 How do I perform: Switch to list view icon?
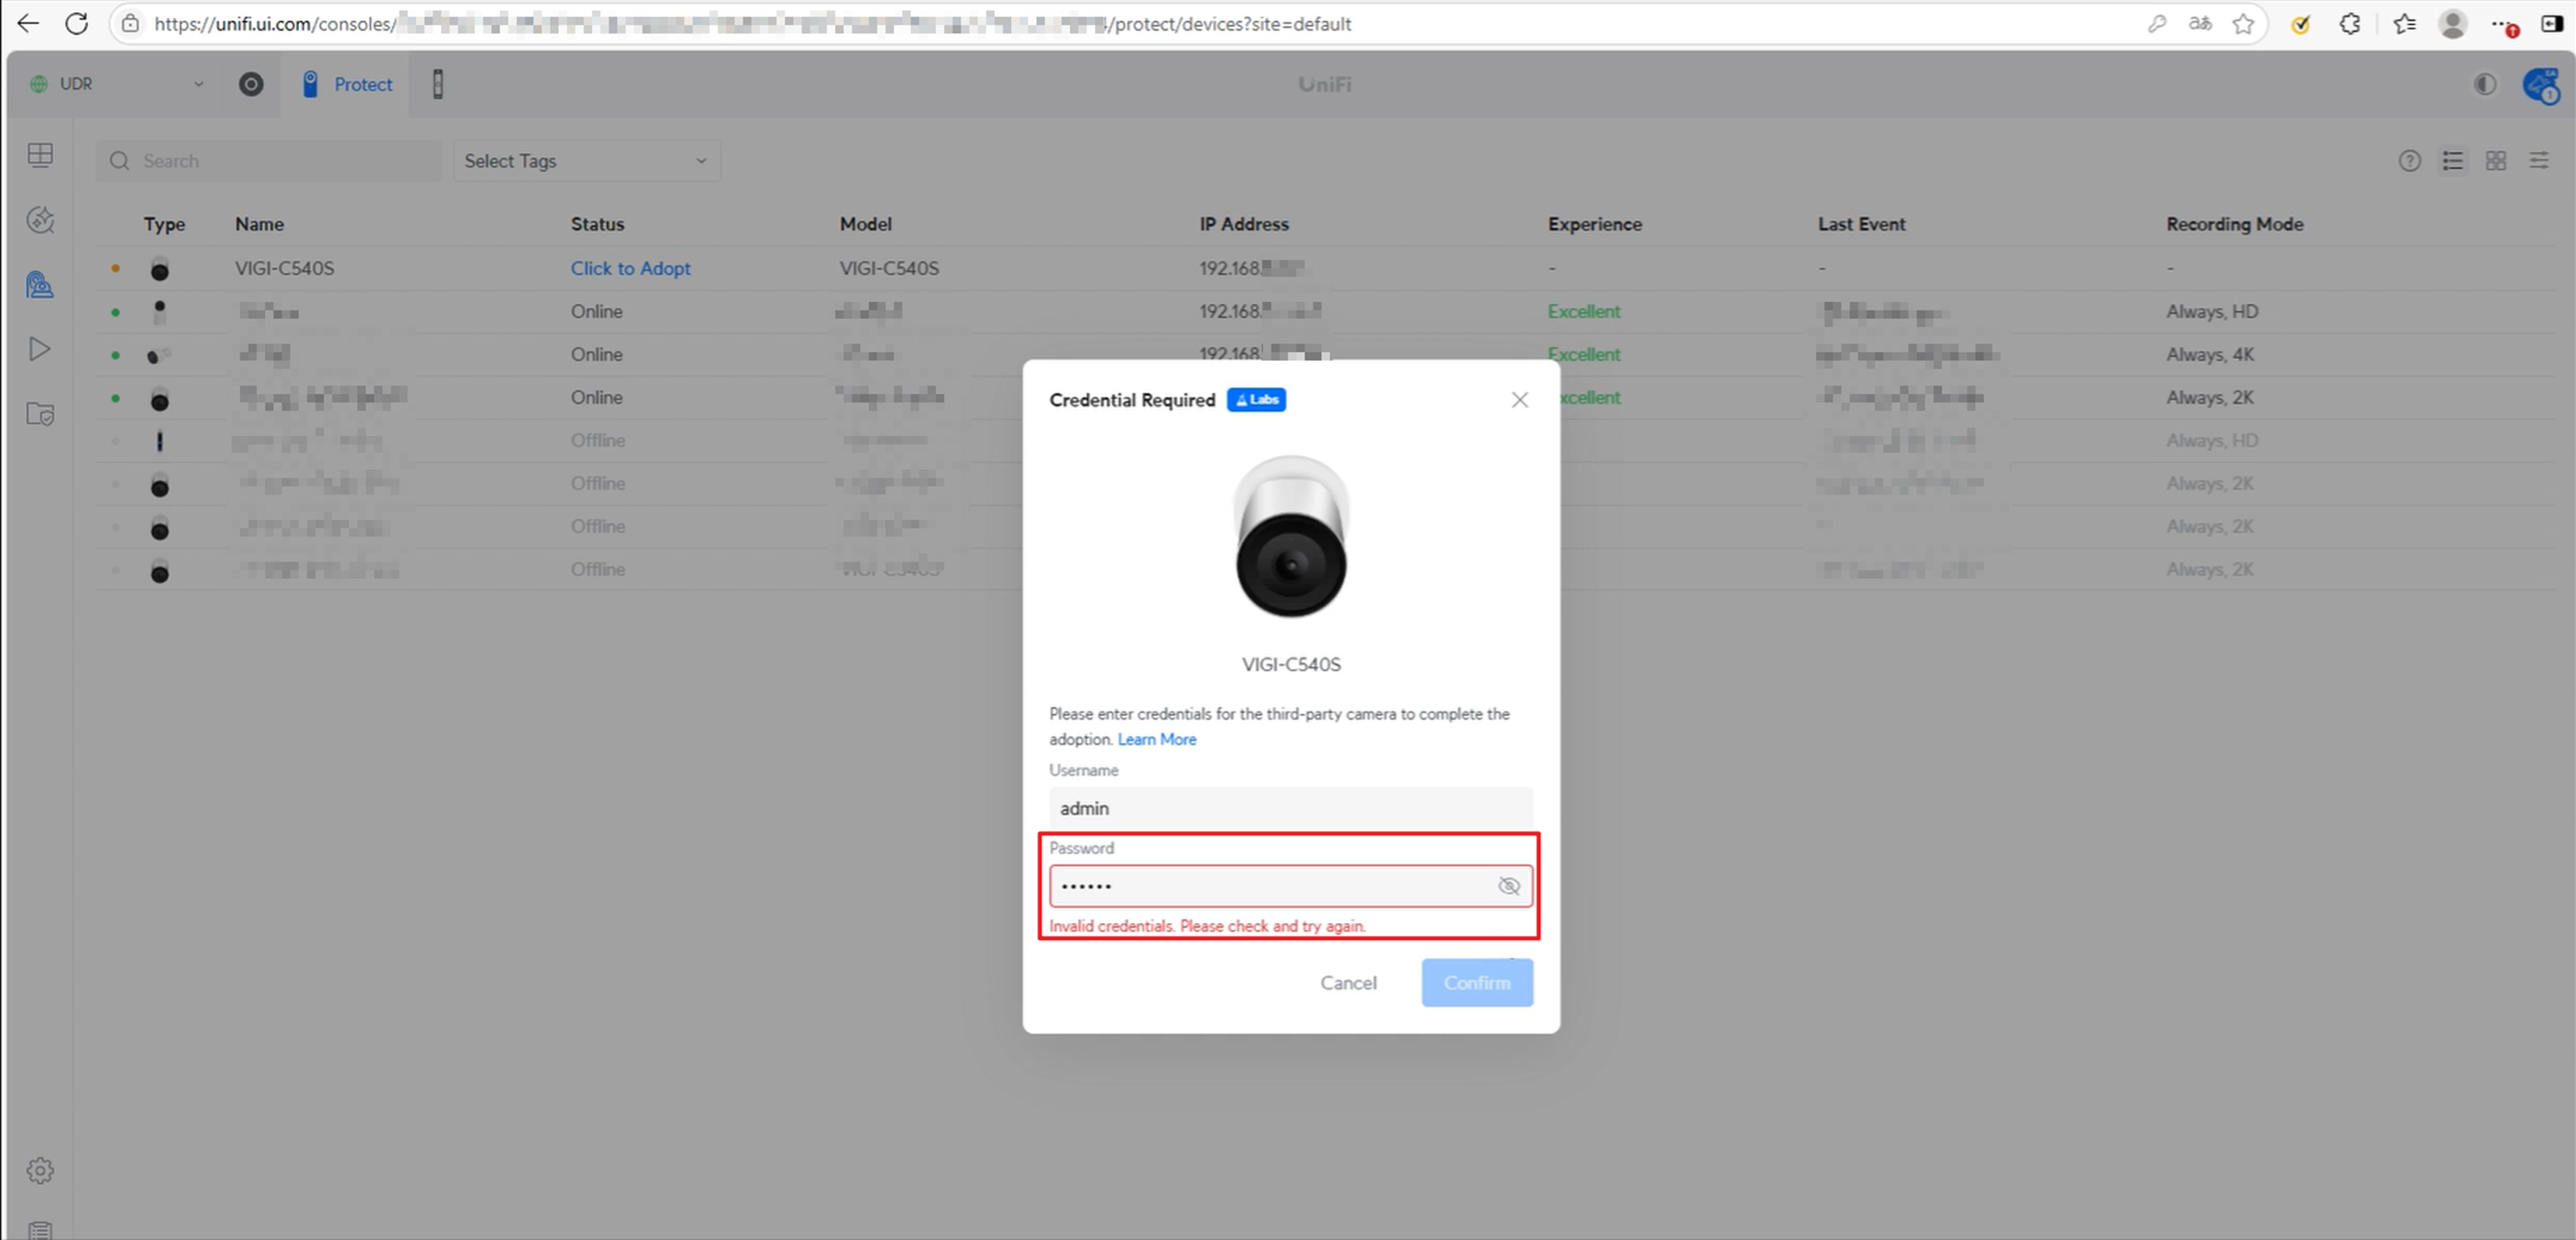point(2452,160)
